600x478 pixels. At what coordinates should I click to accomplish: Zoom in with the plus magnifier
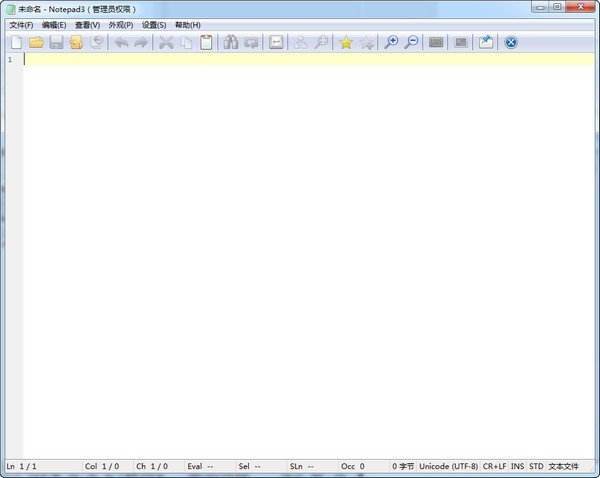tap(391, 42)
